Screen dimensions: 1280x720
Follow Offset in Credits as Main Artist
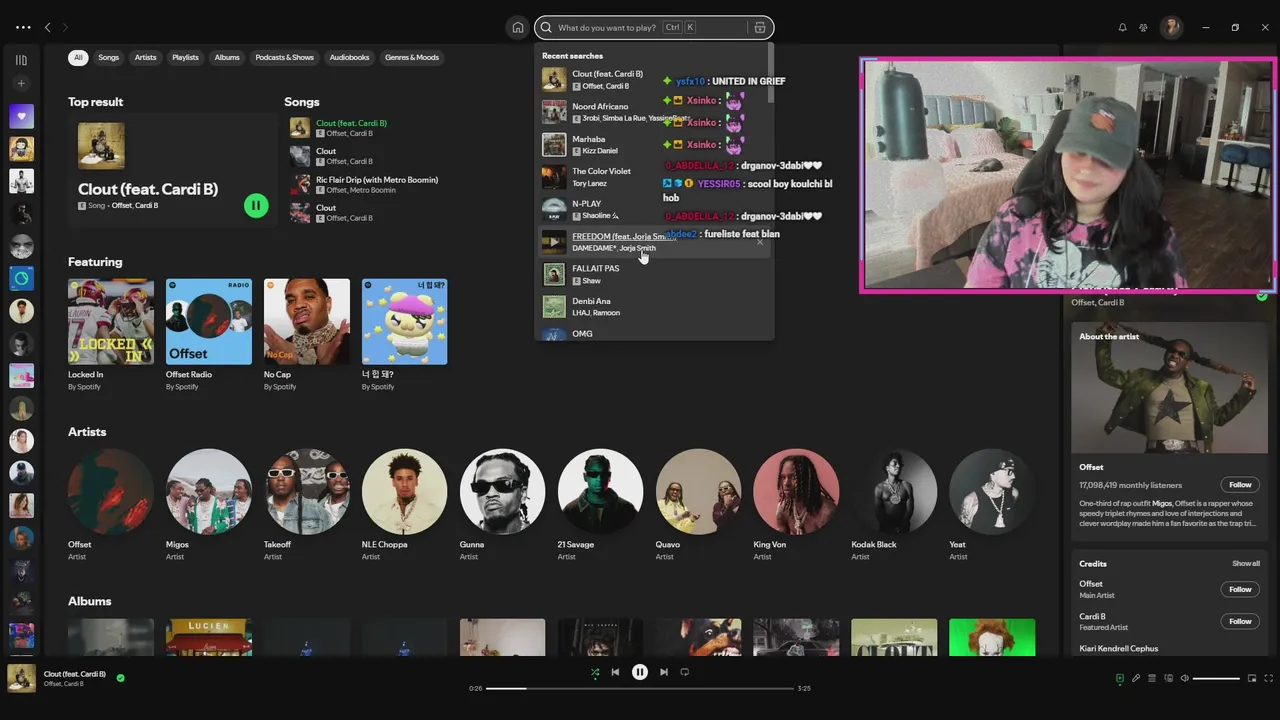(1240, 589)
